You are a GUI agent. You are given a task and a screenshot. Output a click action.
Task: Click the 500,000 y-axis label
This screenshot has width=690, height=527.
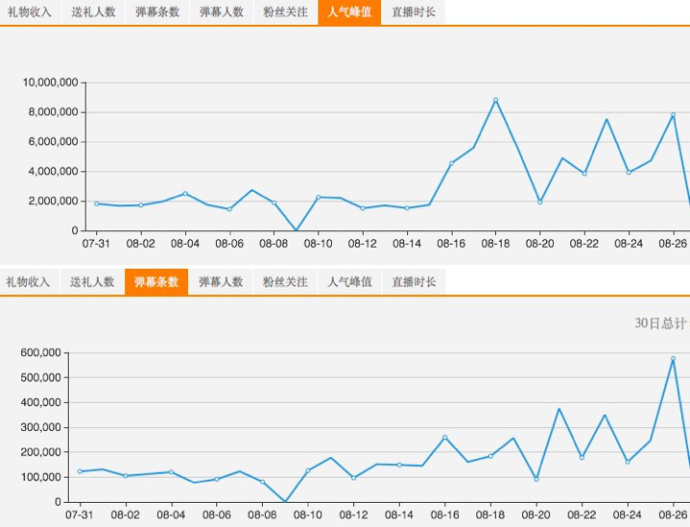[41, 377]
